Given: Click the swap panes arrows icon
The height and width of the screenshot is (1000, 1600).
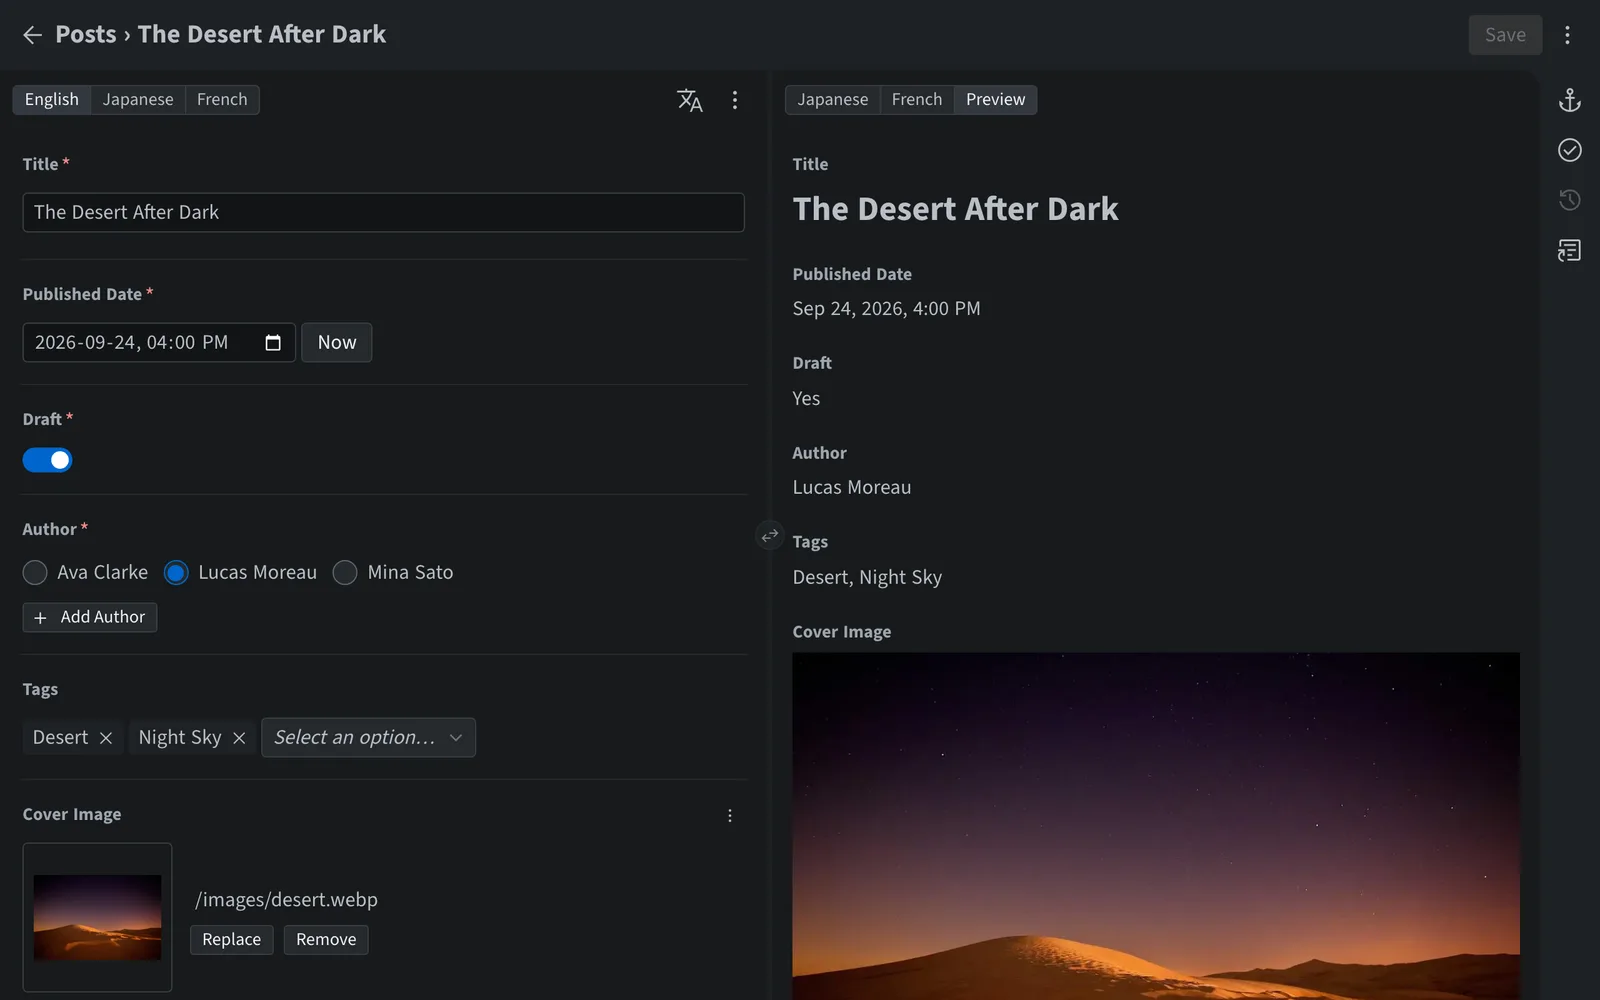Looking at the screenshot, I should (x=769, y=536).
